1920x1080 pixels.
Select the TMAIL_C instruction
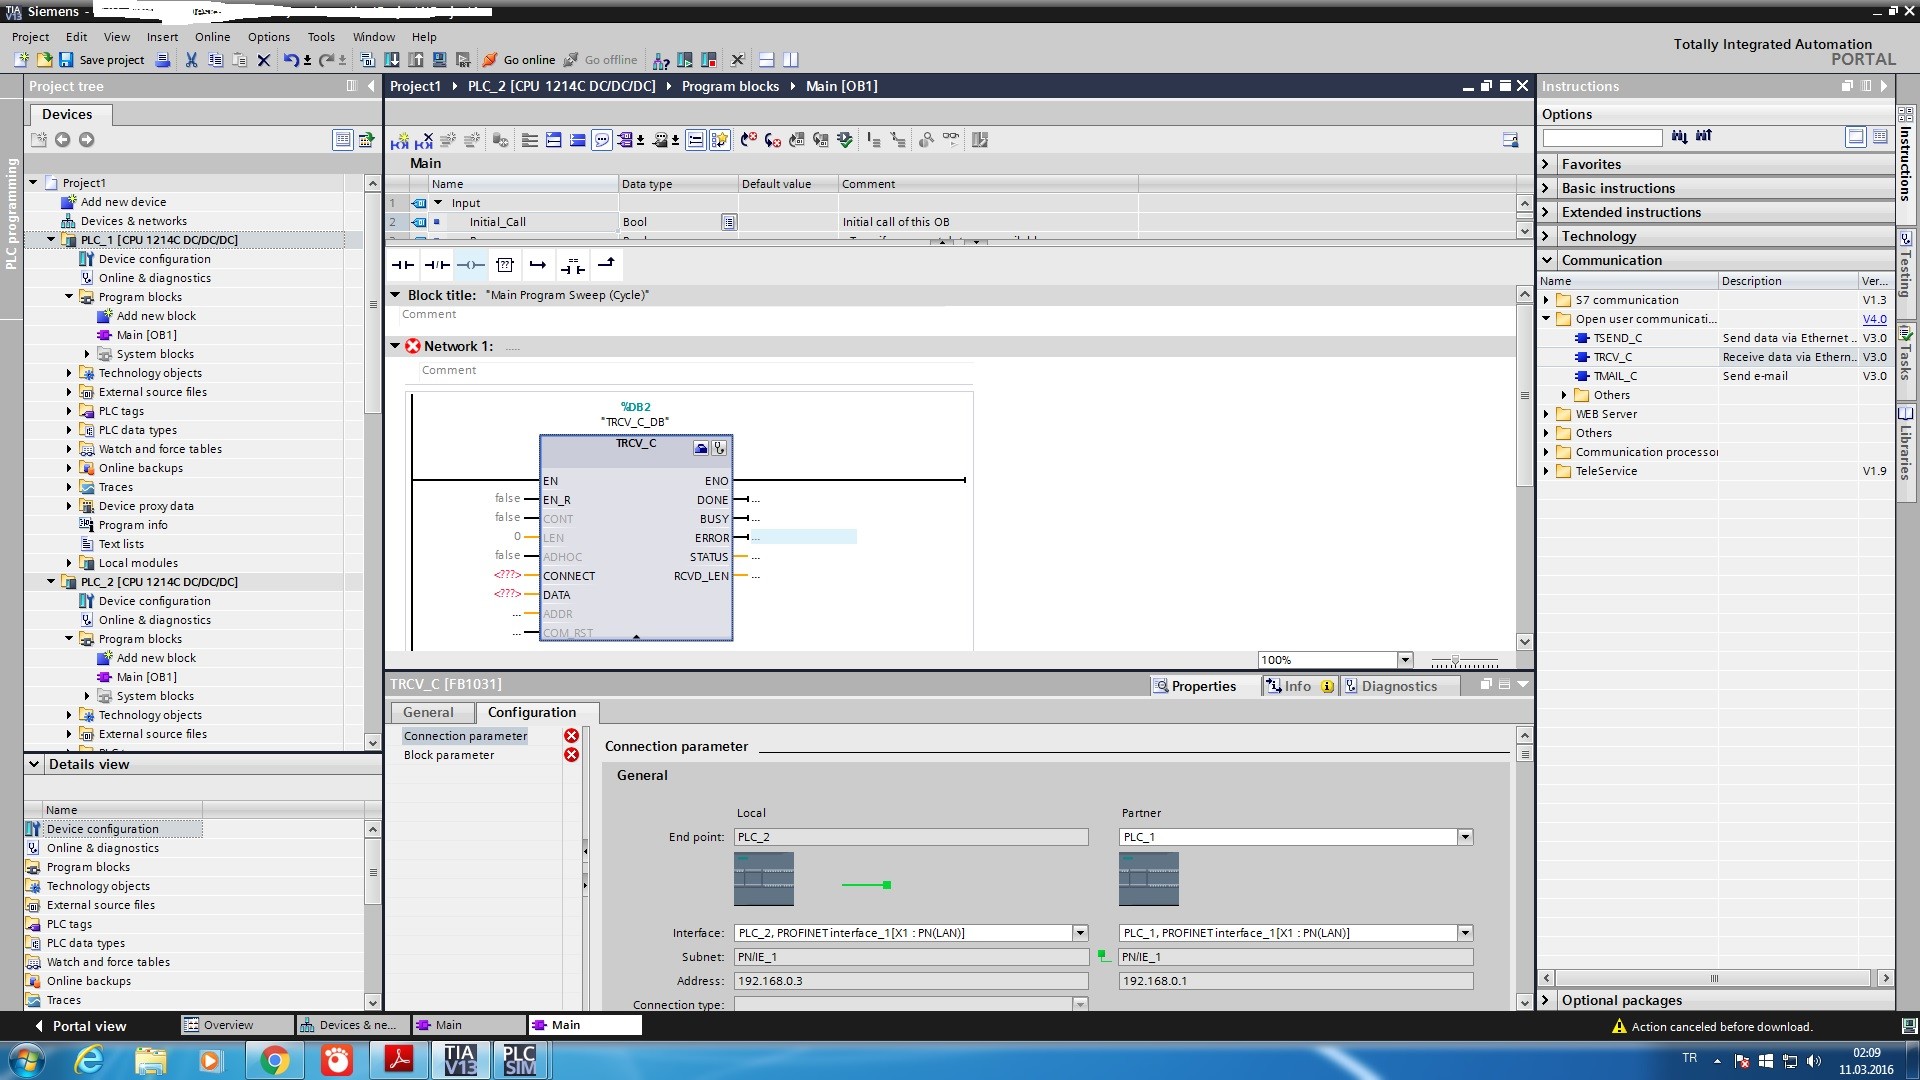pos(1615,376)
